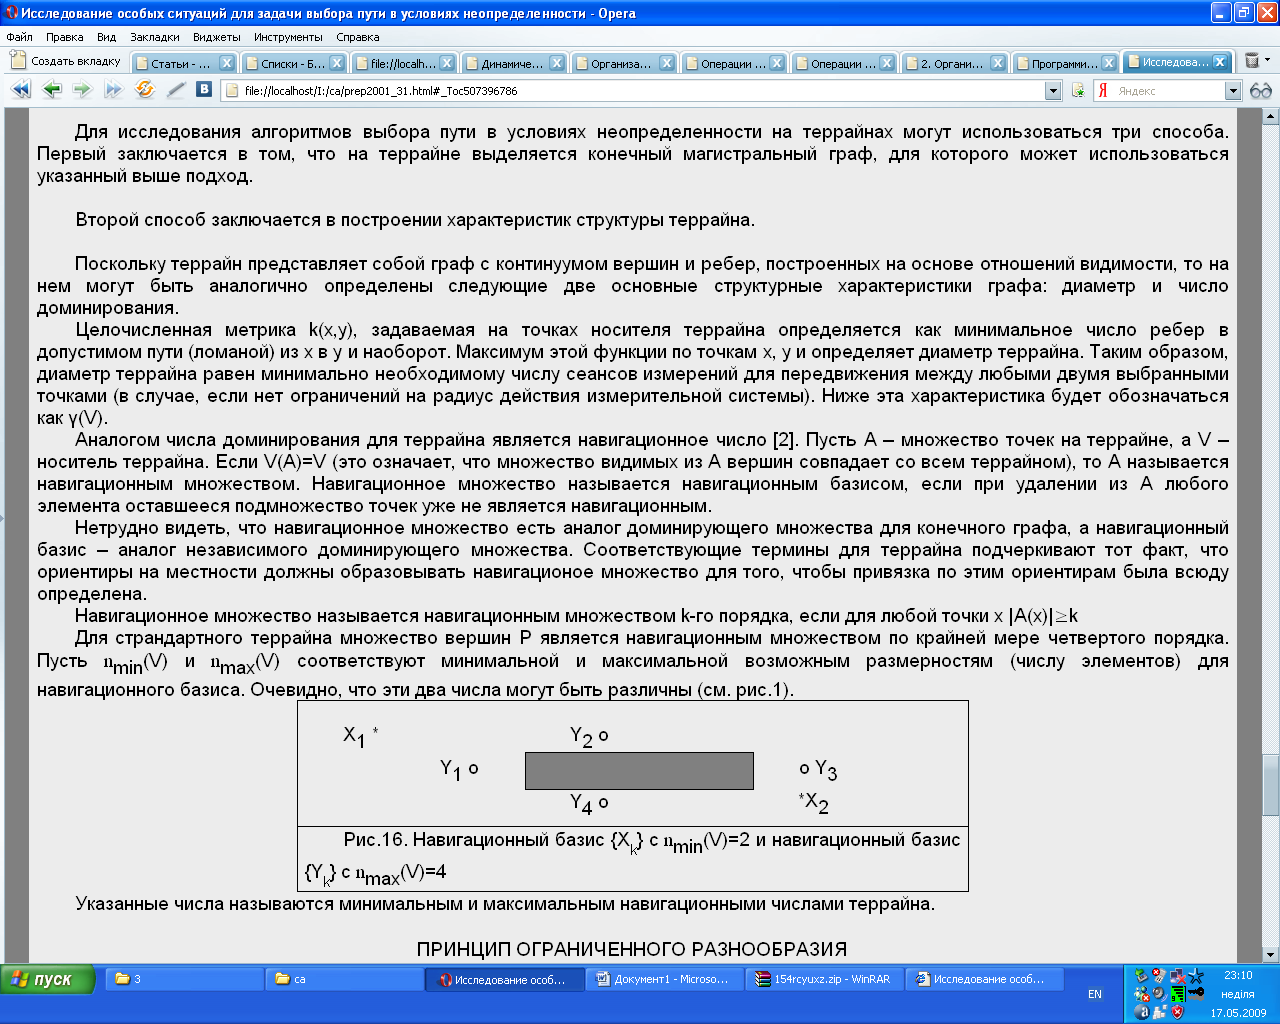Switch to '154rcyuxz.zip - WinRAR' taskbar window
The image size is (1280, 1024).
[824, 979]
